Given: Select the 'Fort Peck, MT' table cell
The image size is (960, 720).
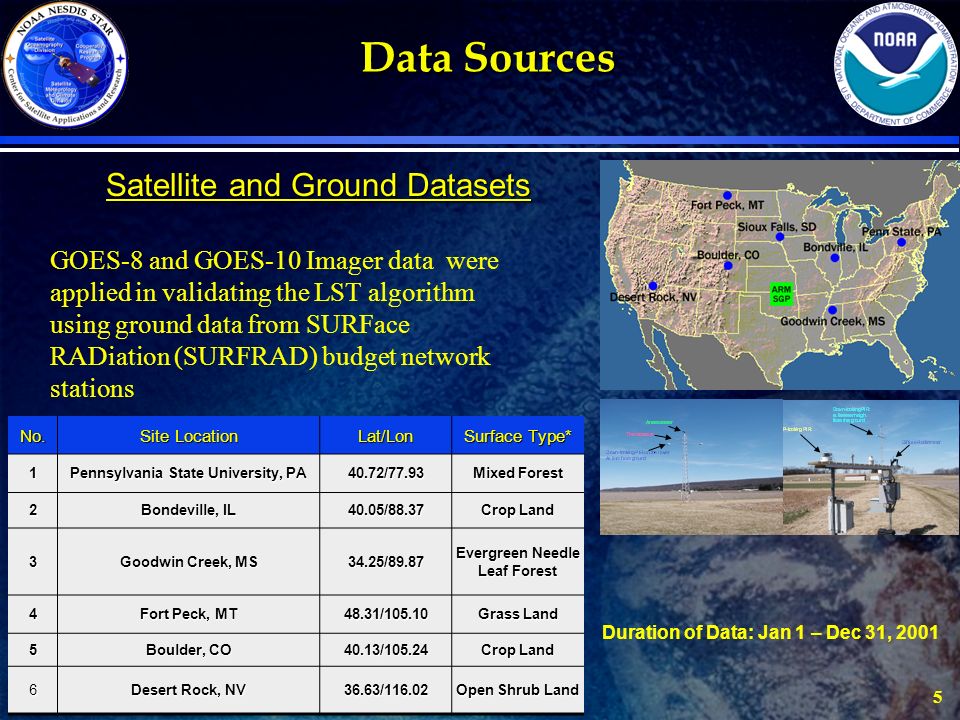Looking at the screenshot, I should (x=189, y=613).
